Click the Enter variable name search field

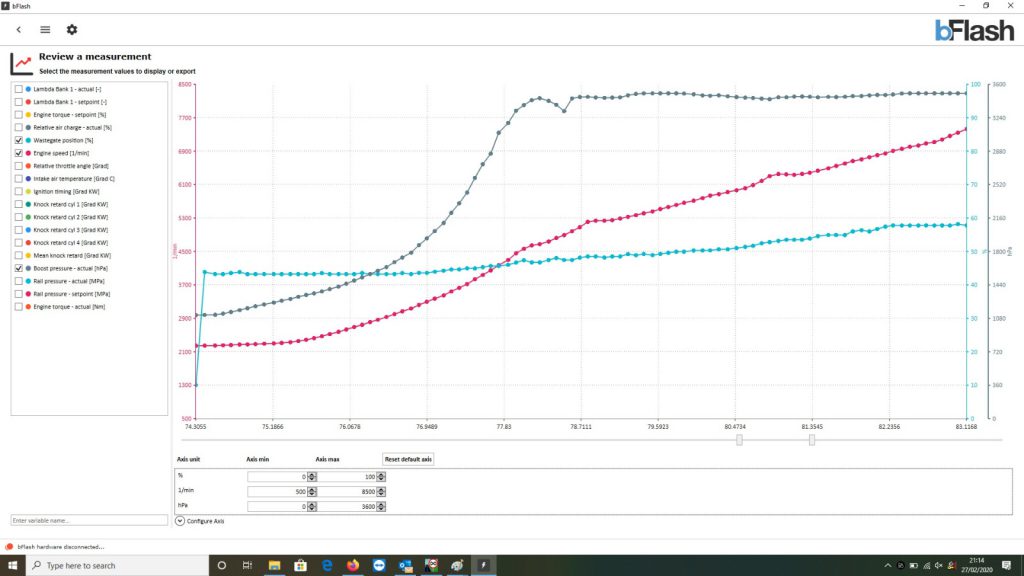click(89, 521)
